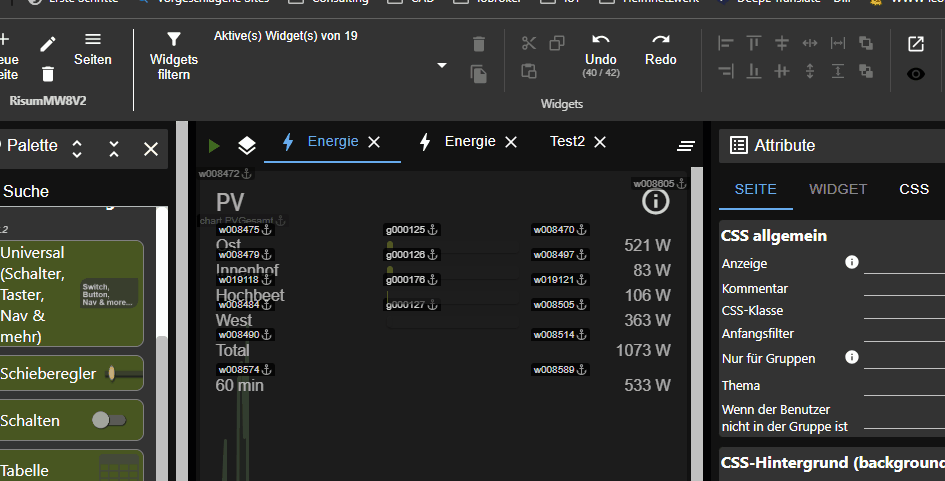
Task: Click the trash icon below the pencil
Action: click(x=48, y=74)
